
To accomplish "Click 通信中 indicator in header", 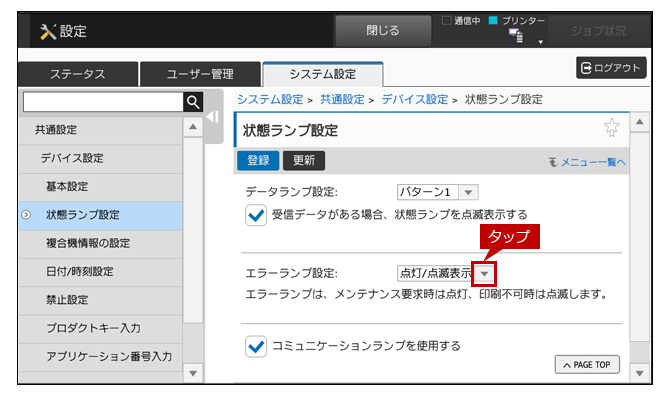I will [461, 21].
